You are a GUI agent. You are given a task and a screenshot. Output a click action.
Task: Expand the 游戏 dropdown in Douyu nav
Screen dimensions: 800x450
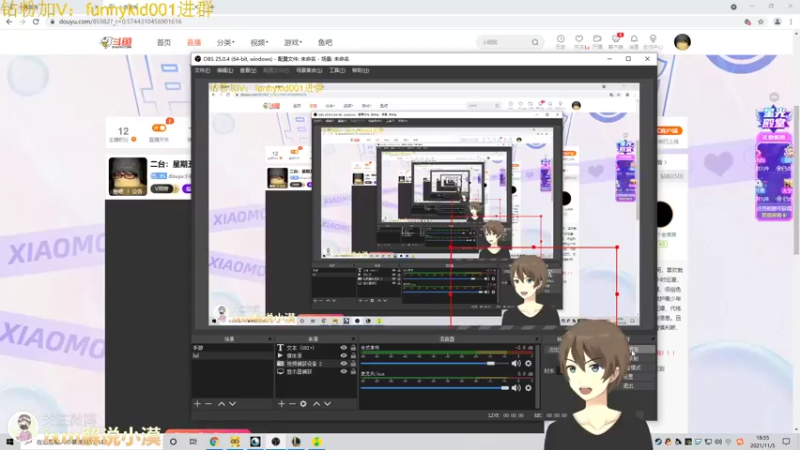(x=293, y=42)
